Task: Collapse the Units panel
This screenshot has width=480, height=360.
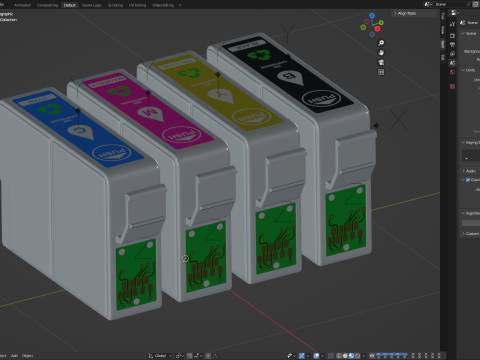Action: pos(470,70)
